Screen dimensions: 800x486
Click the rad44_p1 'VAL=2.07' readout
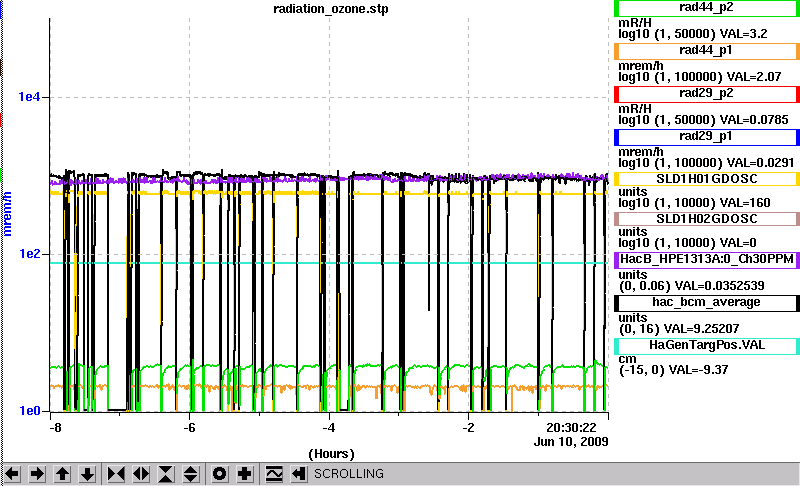coord(754,77)
